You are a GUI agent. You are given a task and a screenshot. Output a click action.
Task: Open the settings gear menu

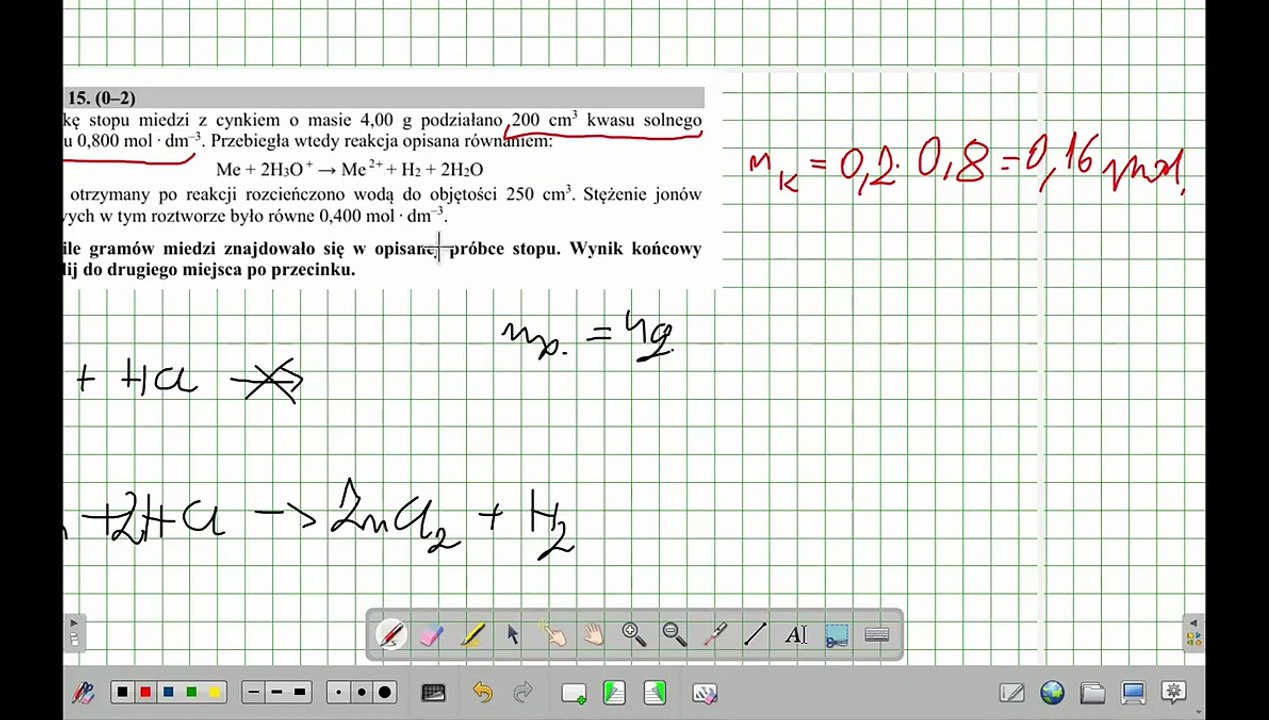[x=1174, y=692]
